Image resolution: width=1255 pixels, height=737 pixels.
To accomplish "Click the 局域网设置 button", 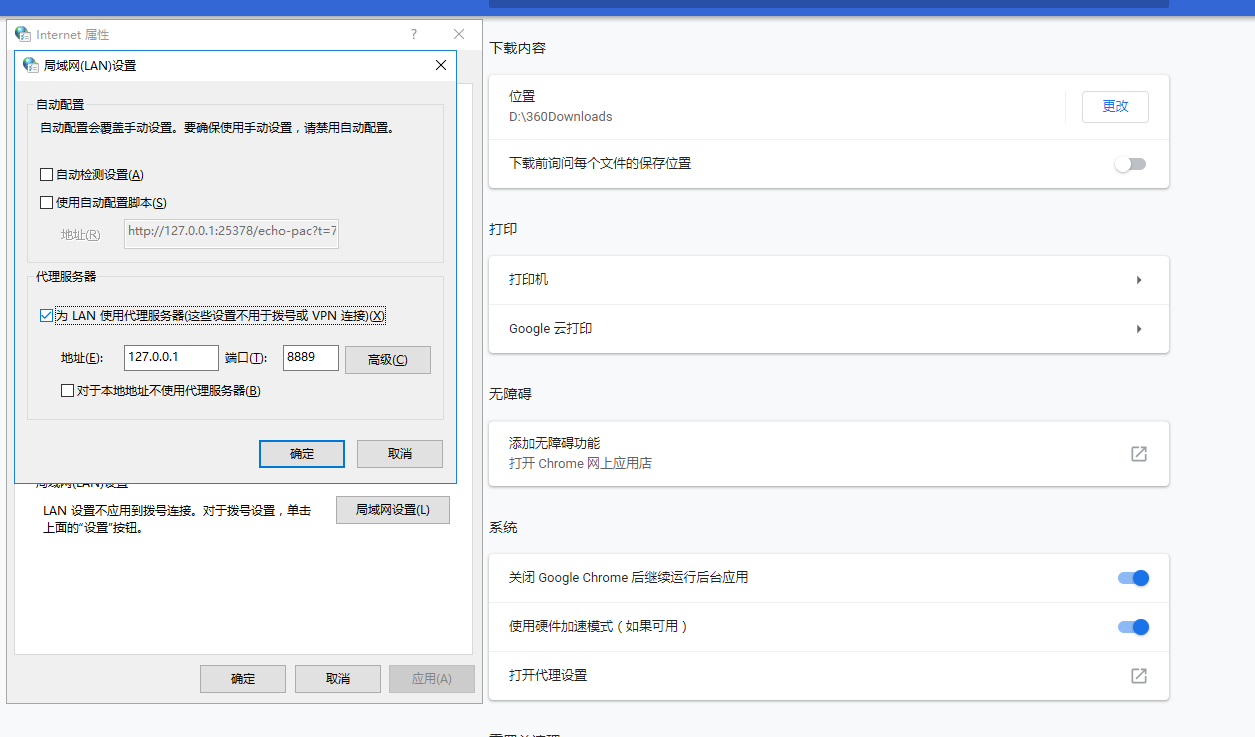I will pyautogui.click(x=392, y=509).
